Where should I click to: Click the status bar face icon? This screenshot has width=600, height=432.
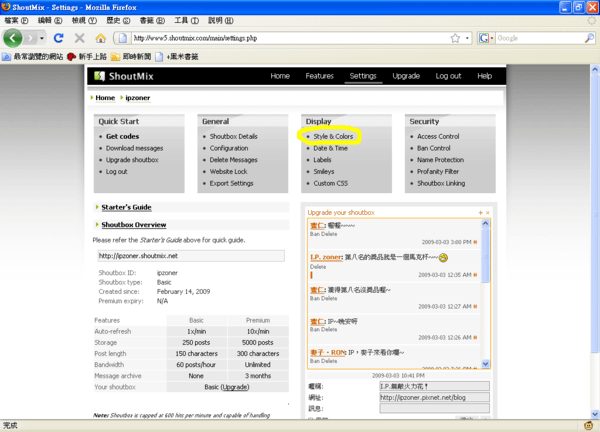tap(589, 425)
